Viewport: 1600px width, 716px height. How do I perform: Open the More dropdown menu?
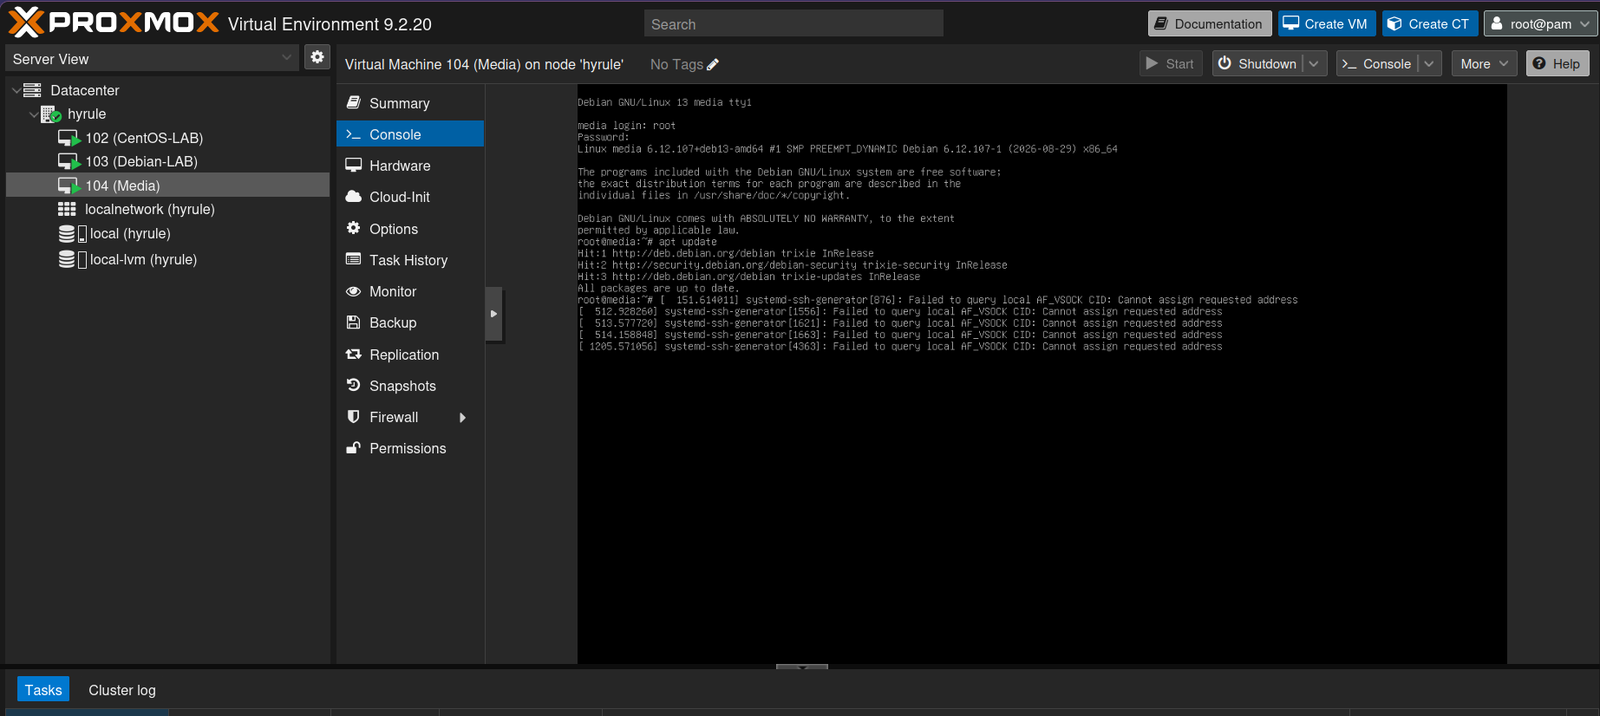(1484, 64)
